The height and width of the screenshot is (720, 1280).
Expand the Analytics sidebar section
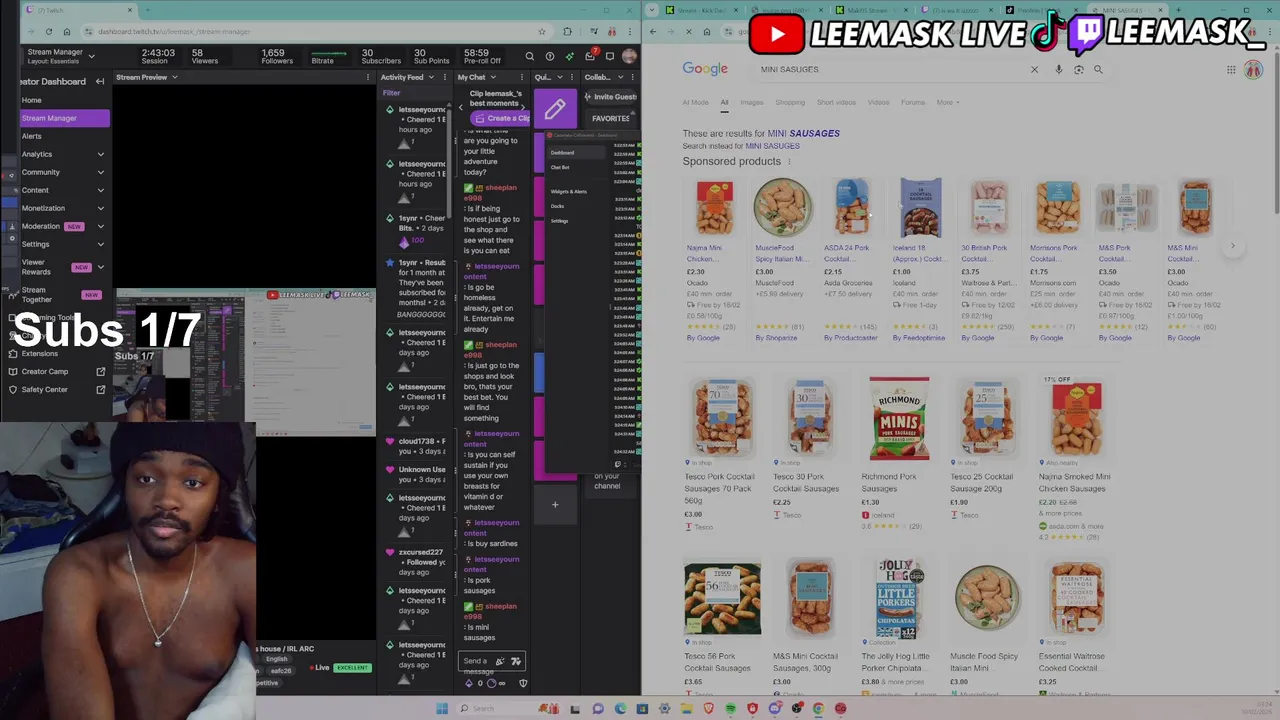pyautogui.click(x=100, y=154)
